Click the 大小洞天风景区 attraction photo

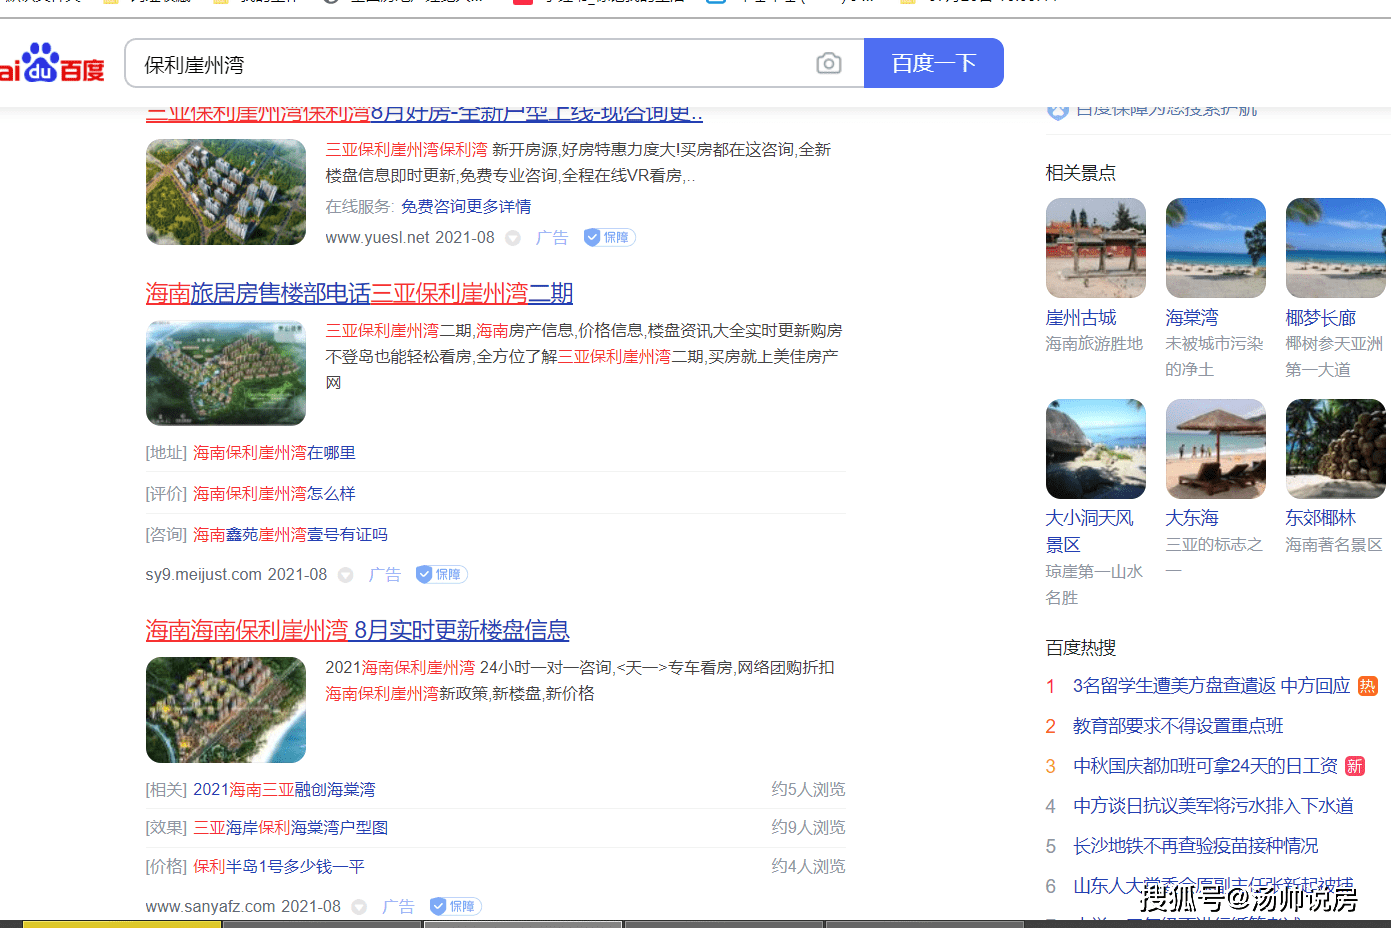[x=1096, y=449]
